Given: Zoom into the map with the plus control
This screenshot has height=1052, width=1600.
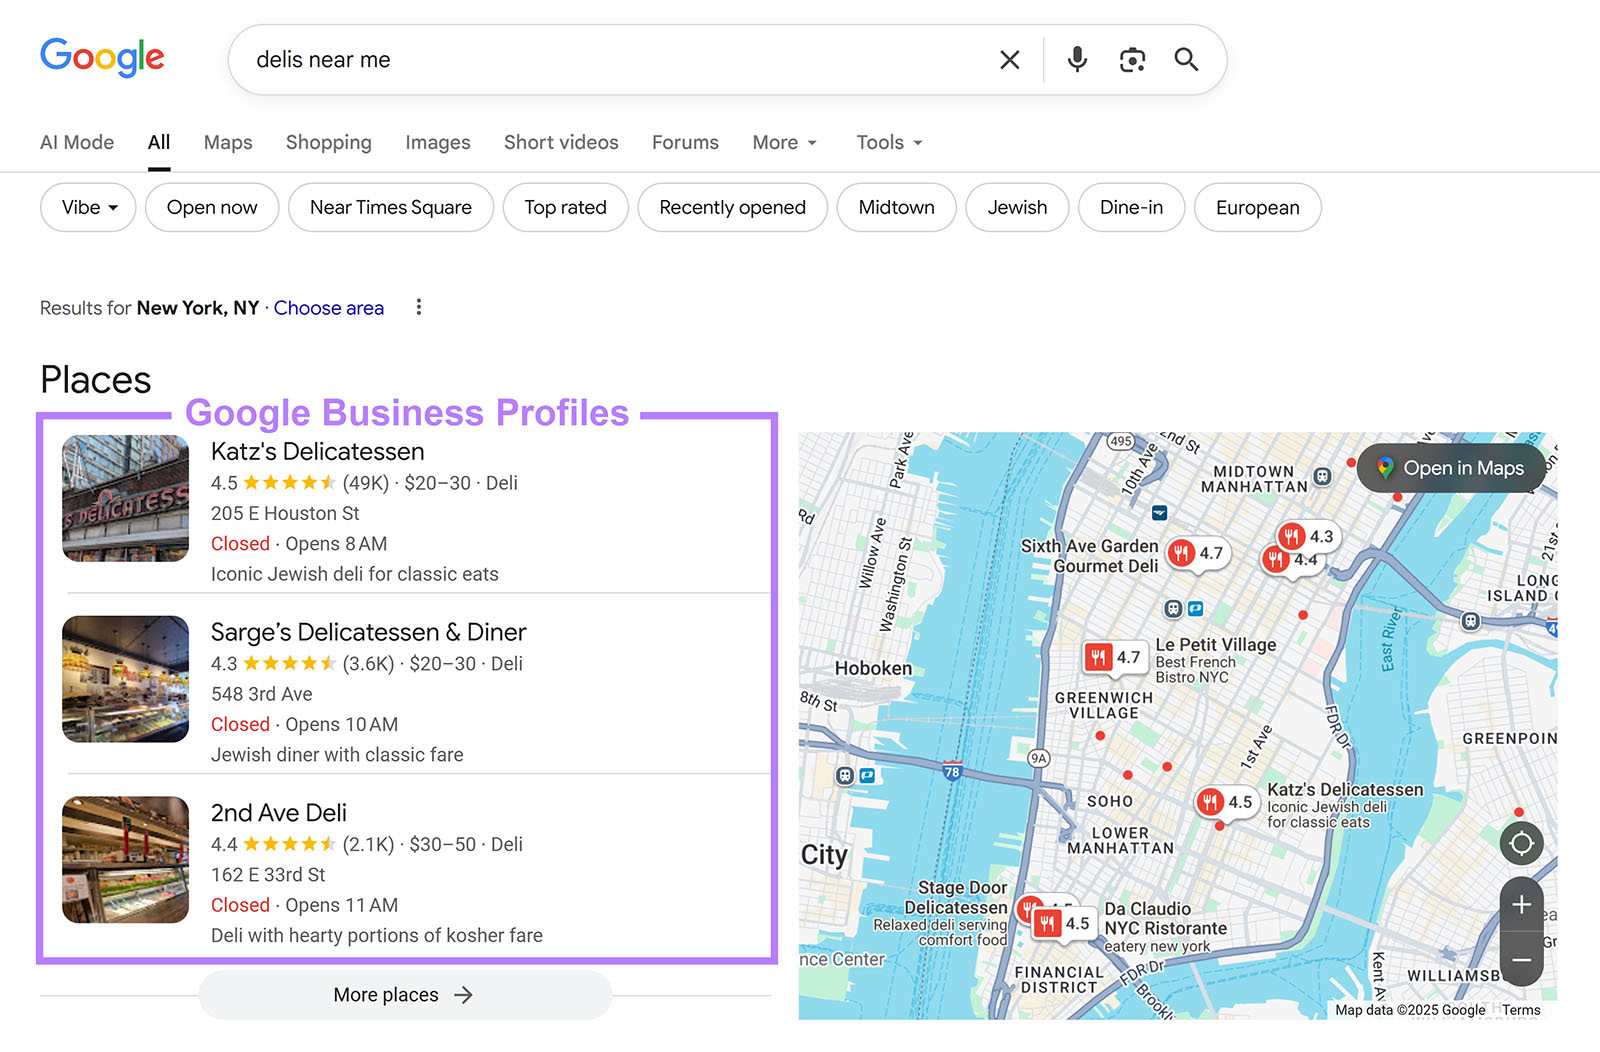Looking at the screenshot, I should 1521,904.
